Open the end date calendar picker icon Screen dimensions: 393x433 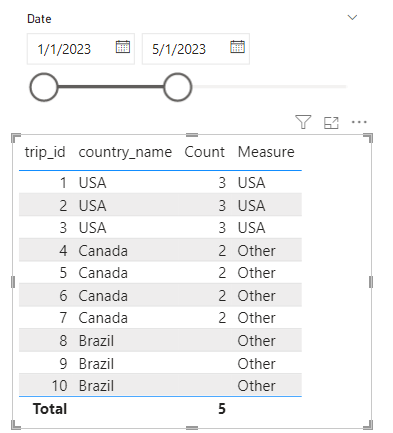pos(237,47)
